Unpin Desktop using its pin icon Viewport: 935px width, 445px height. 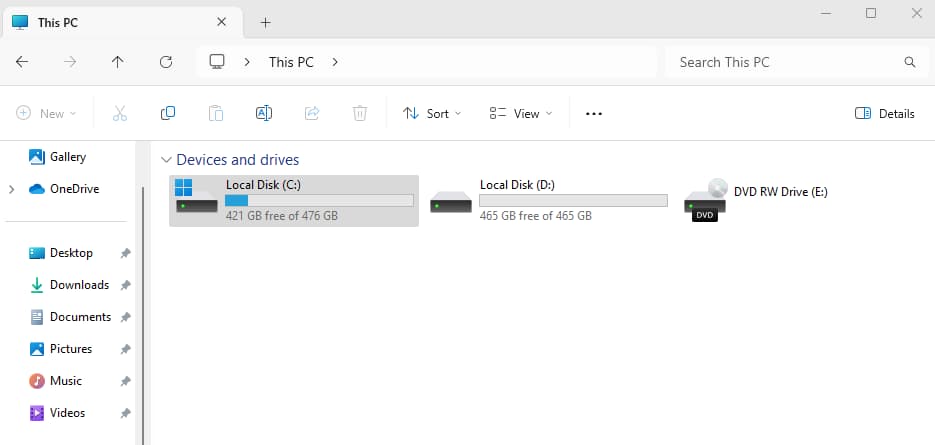pyautogui.click(x=125, y=253)
